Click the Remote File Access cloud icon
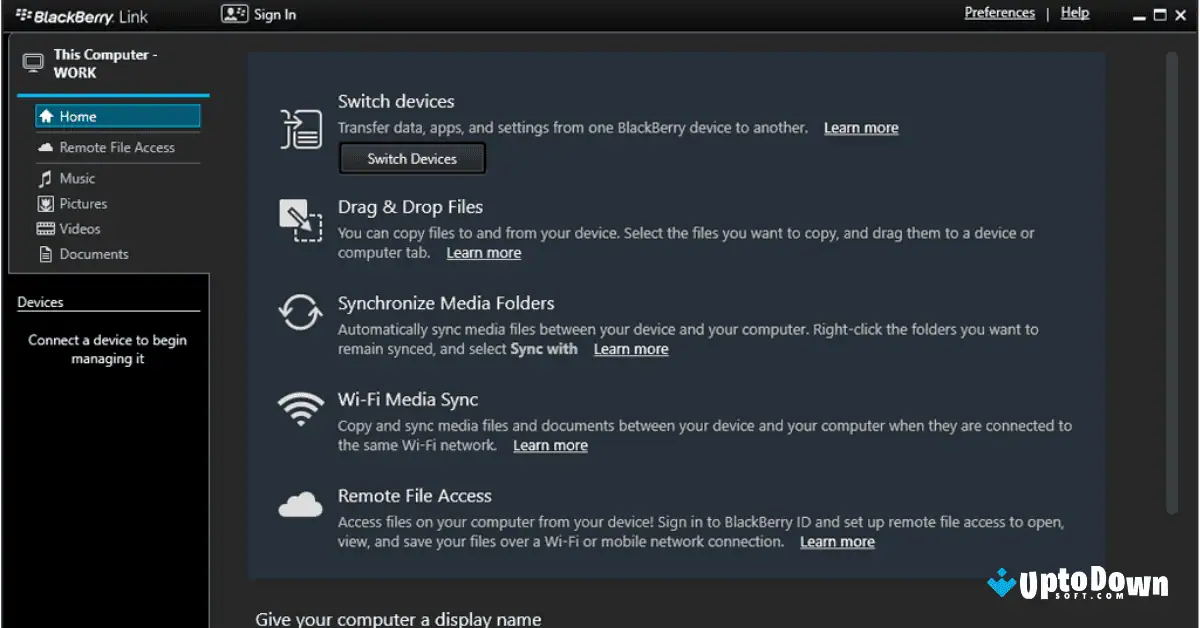This screenshot has height=628, width=1200. tap(299, 505)
